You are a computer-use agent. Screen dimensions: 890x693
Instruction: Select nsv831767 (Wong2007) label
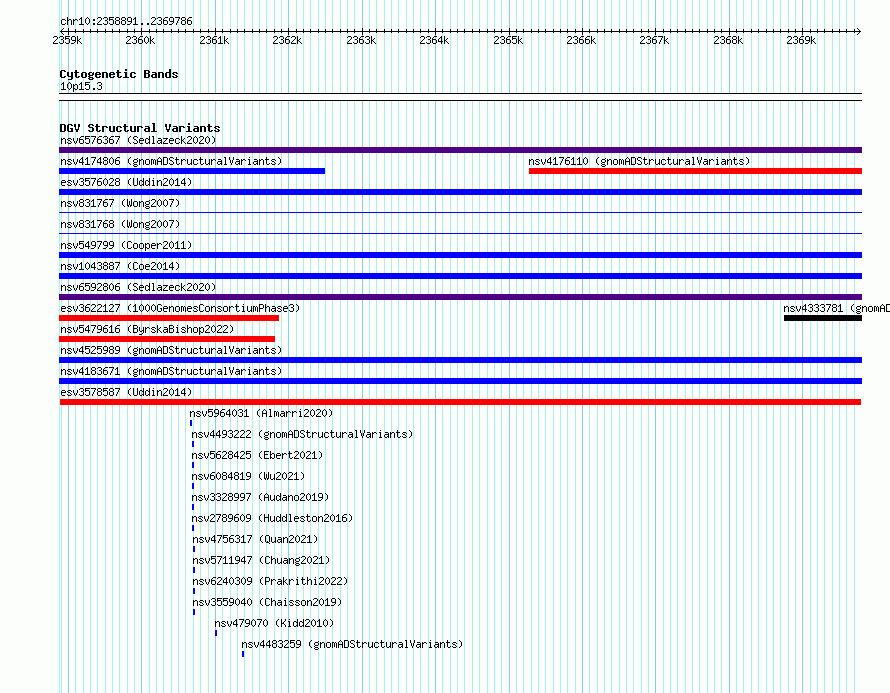(x=120, y=203)
